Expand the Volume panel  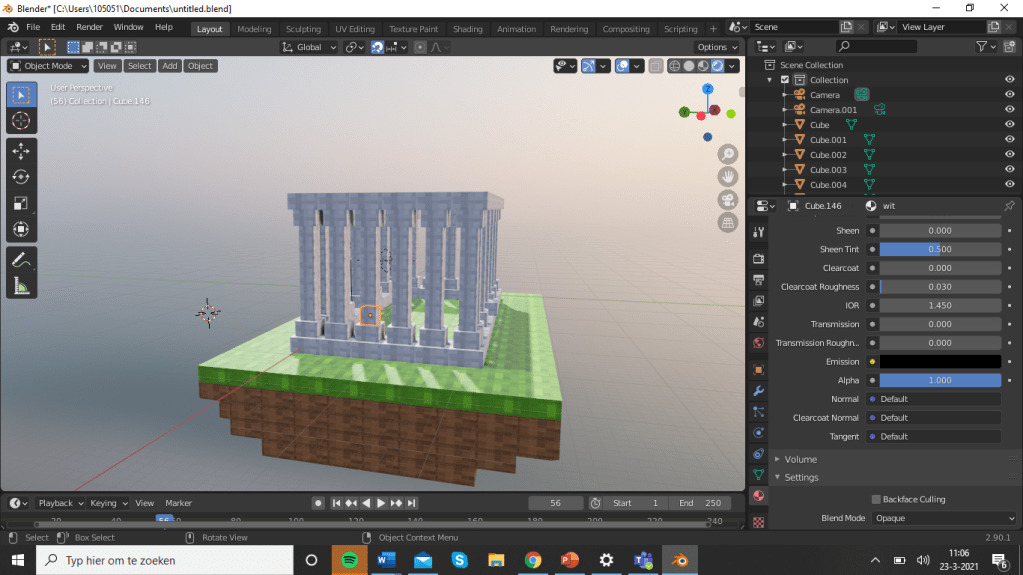click(x=800, y=459)
